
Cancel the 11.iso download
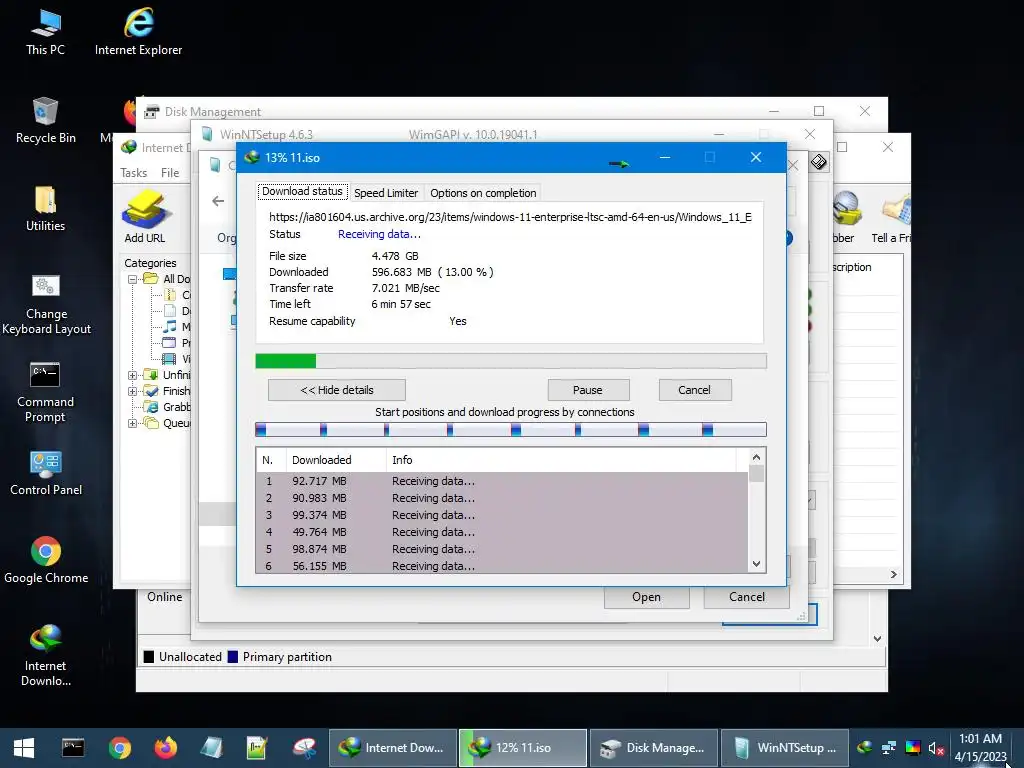point(694,390)
